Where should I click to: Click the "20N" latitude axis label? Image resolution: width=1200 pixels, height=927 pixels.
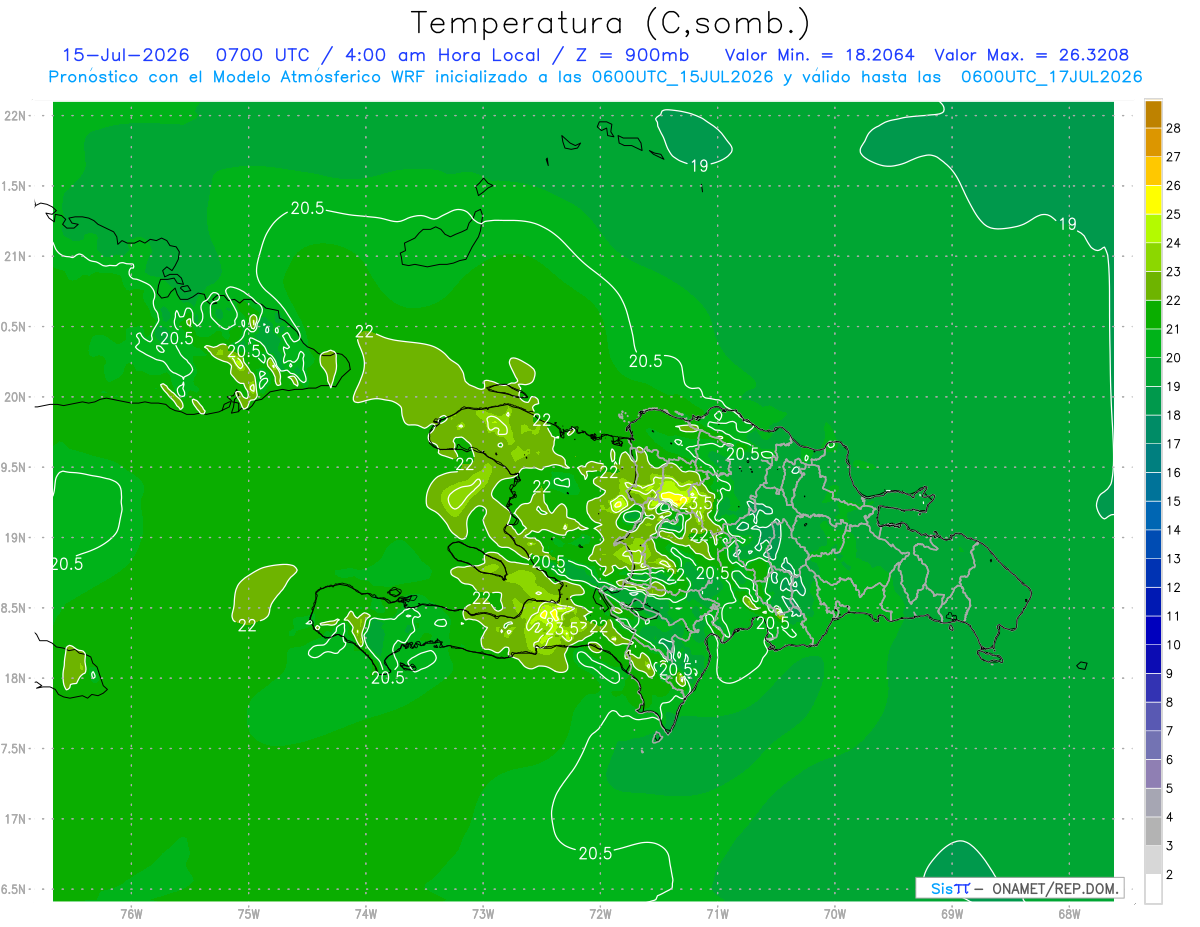14,397
